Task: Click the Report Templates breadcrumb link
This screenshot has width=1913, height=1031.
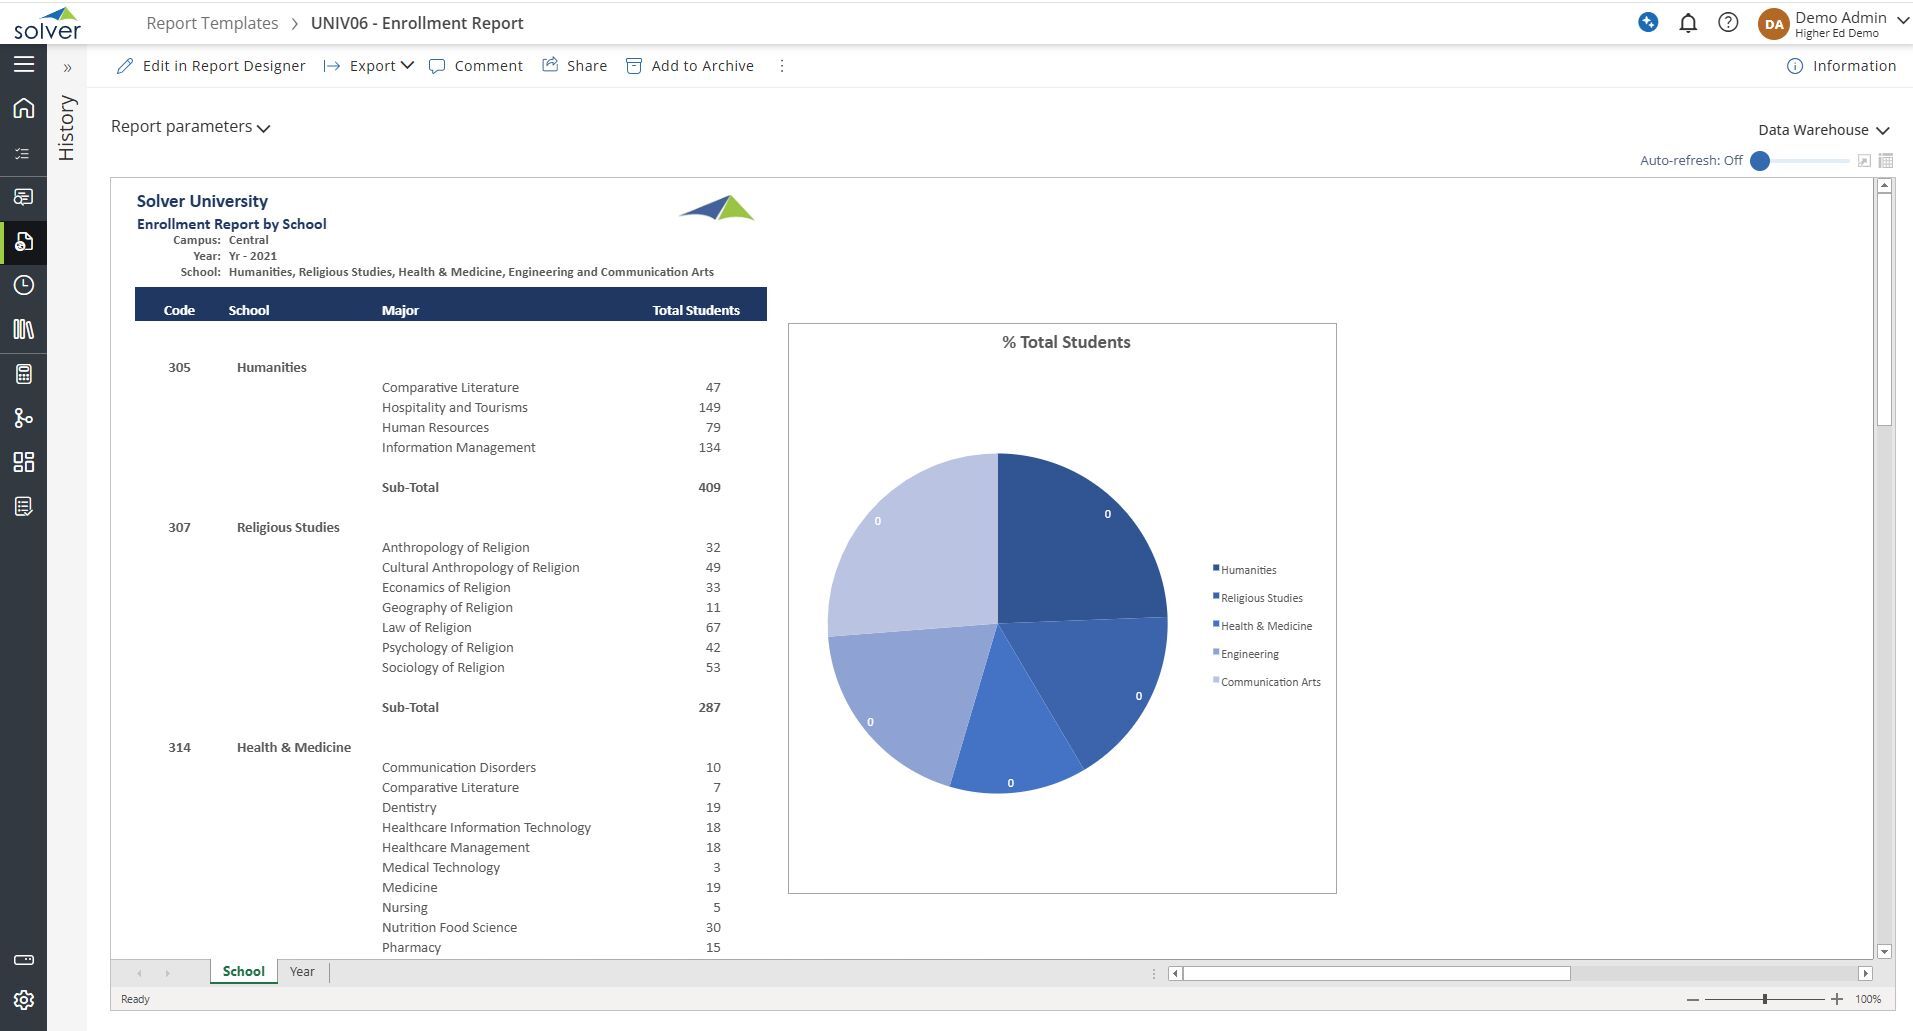Action: 212,23
